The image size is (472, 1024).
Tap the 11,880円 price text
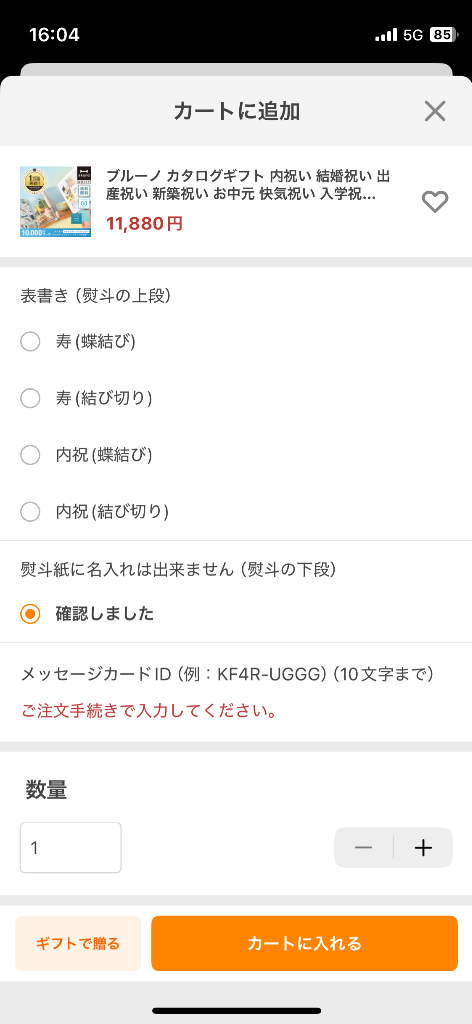point(144,224)
